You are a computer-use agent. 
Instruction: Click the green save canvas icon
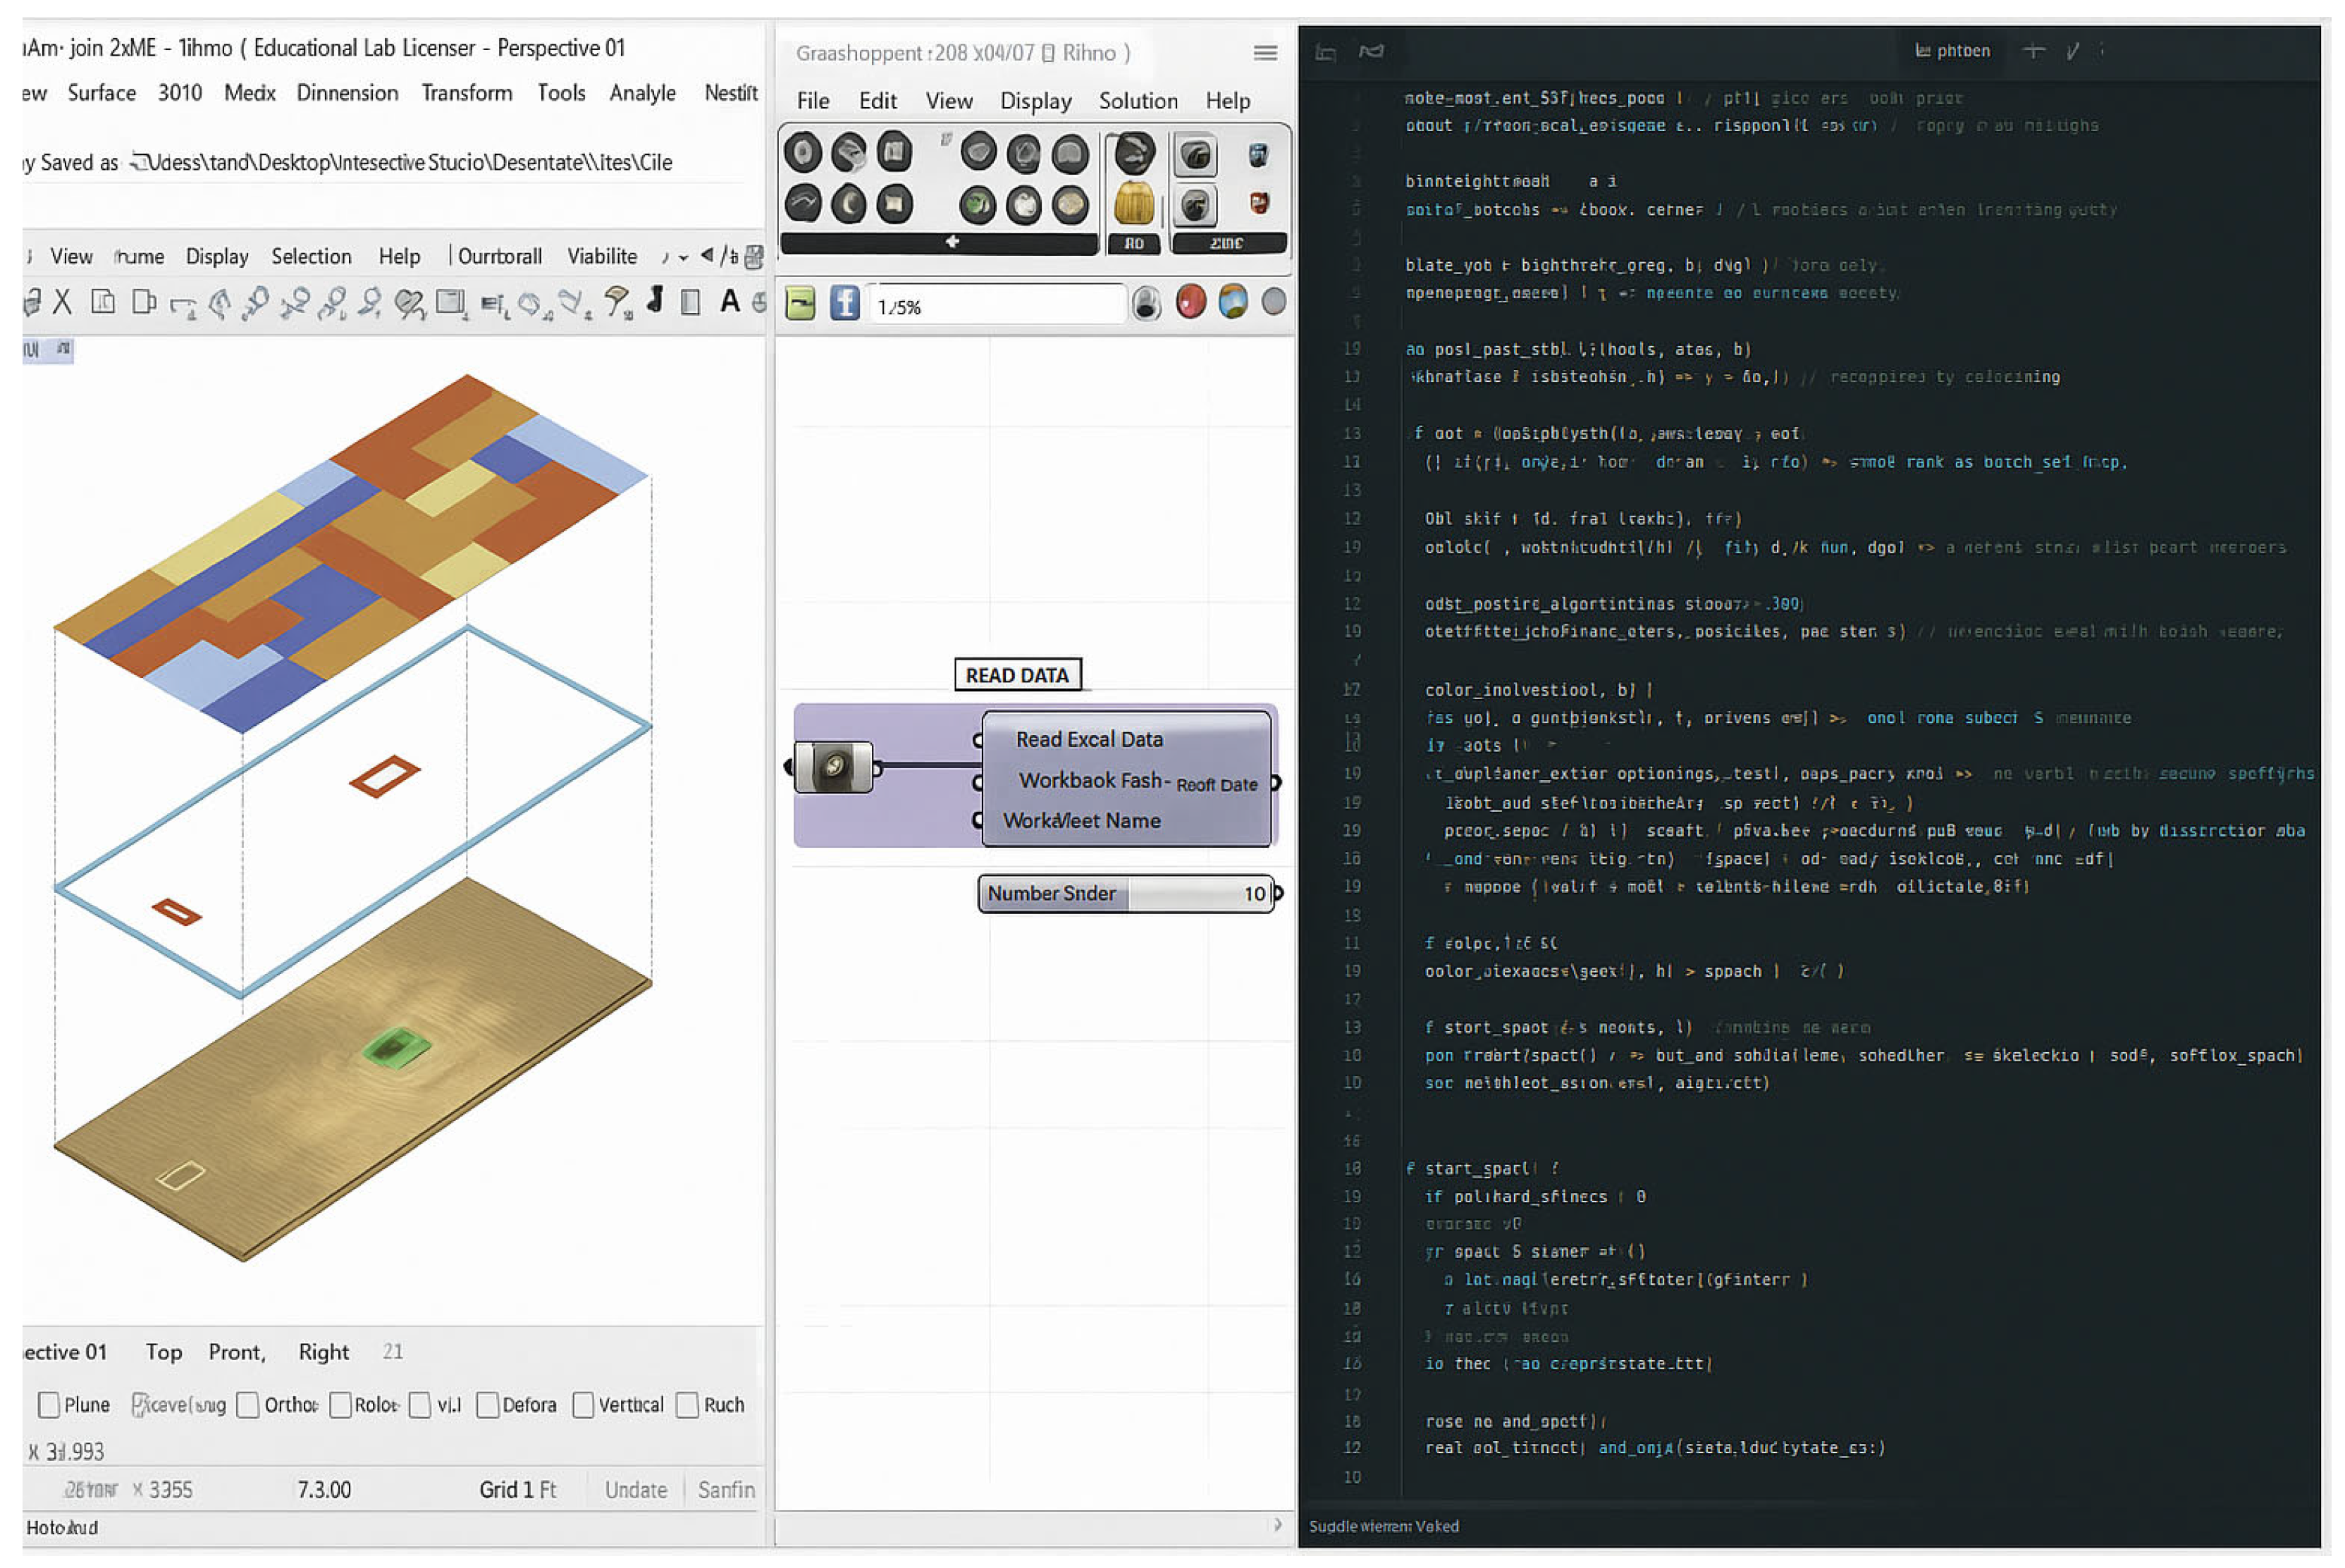coord(800,303)
